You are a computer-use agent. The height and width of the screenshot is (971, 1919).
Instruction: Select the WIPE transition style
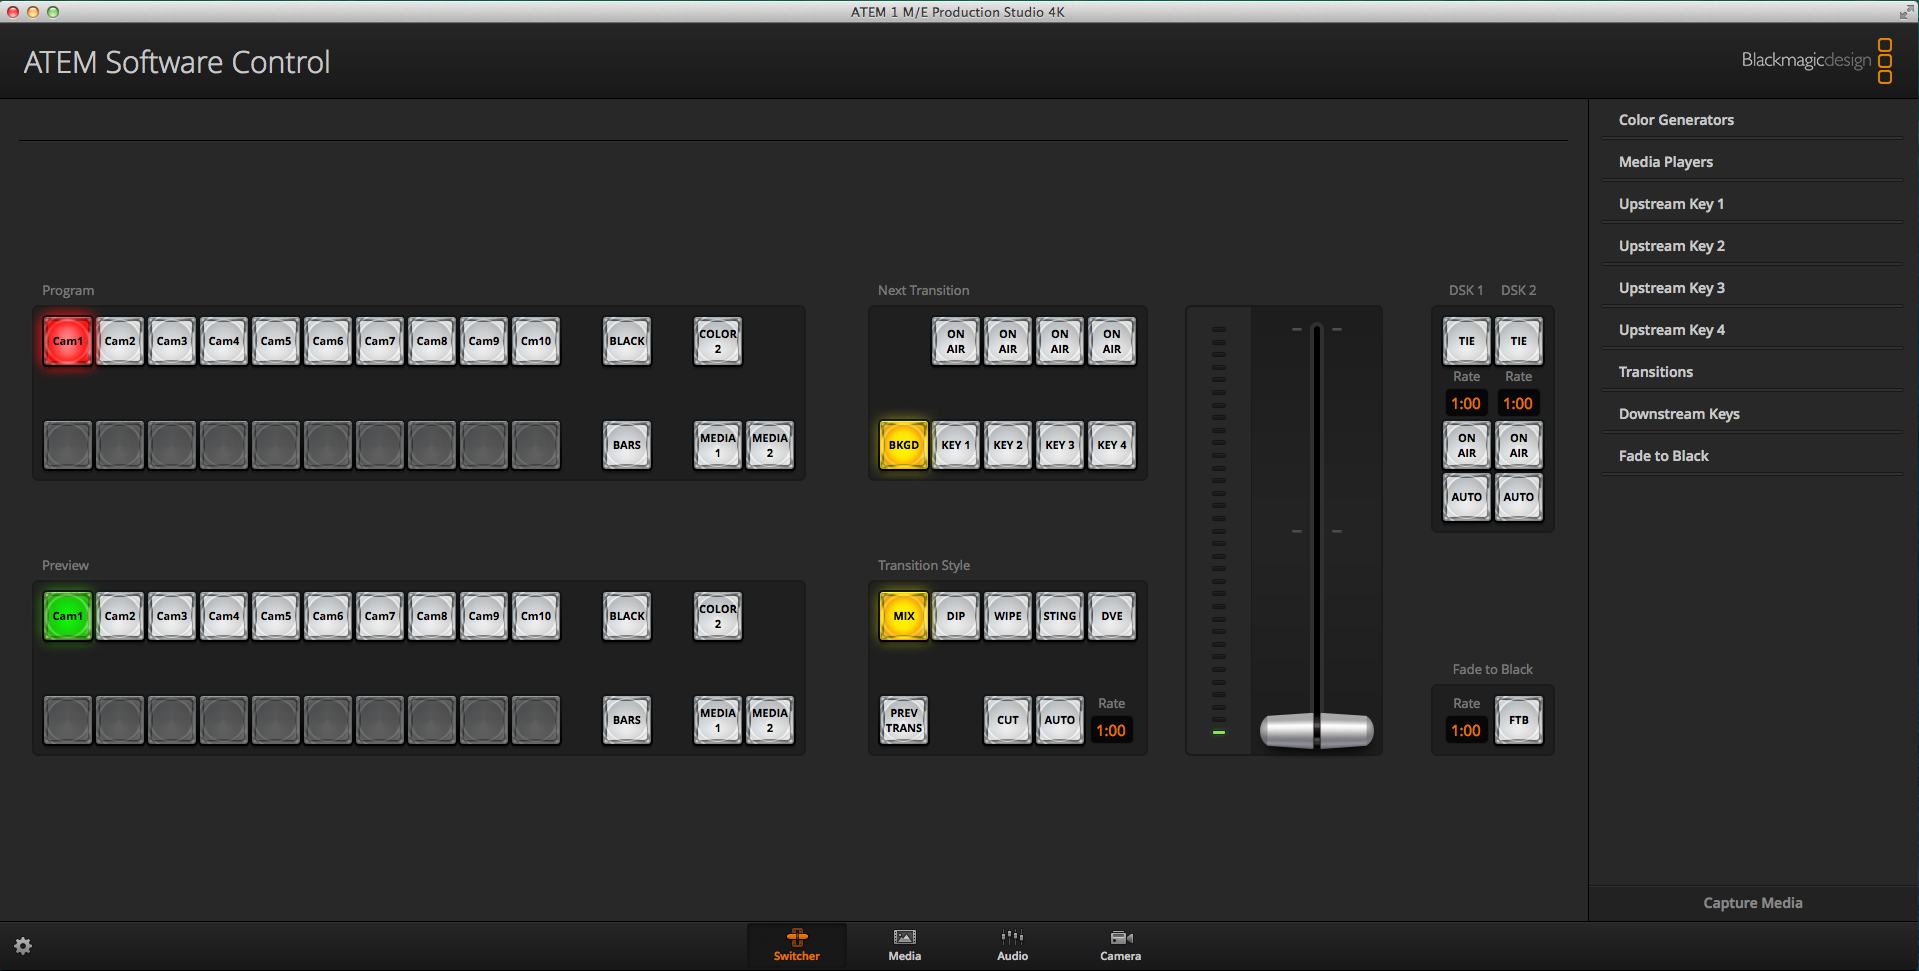1008,616
